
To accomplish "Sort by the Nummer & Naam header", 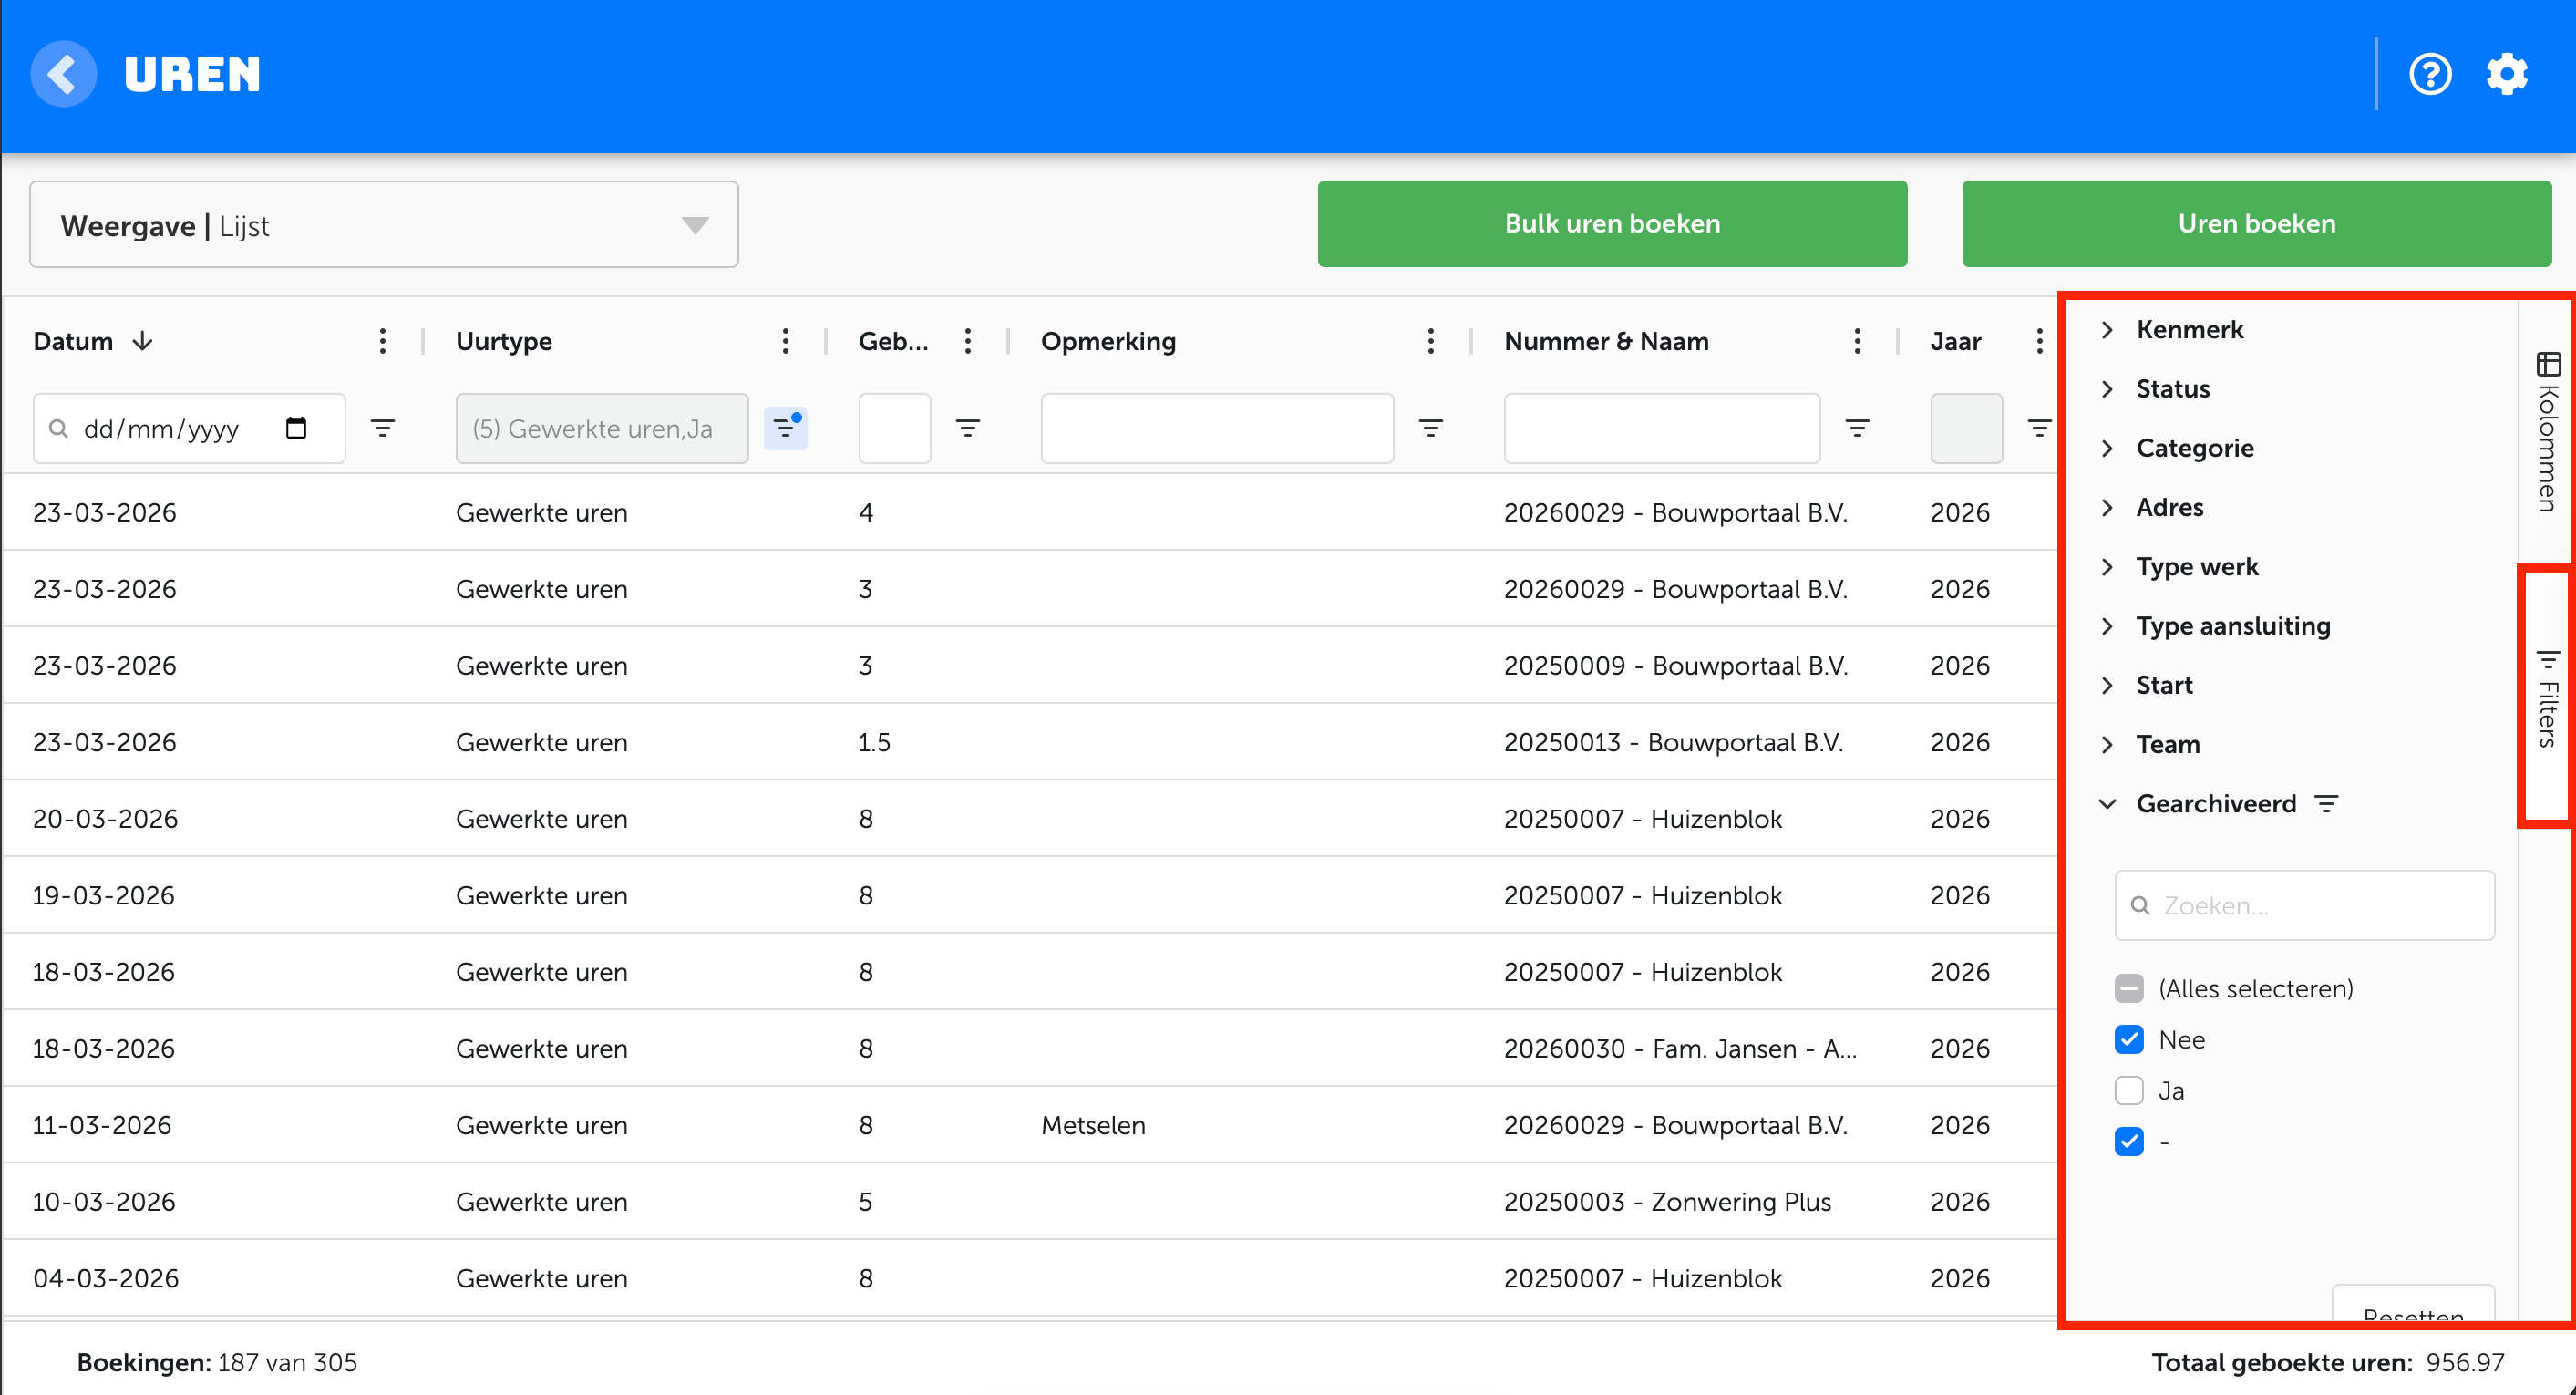I will click(x=1606, y=342).
